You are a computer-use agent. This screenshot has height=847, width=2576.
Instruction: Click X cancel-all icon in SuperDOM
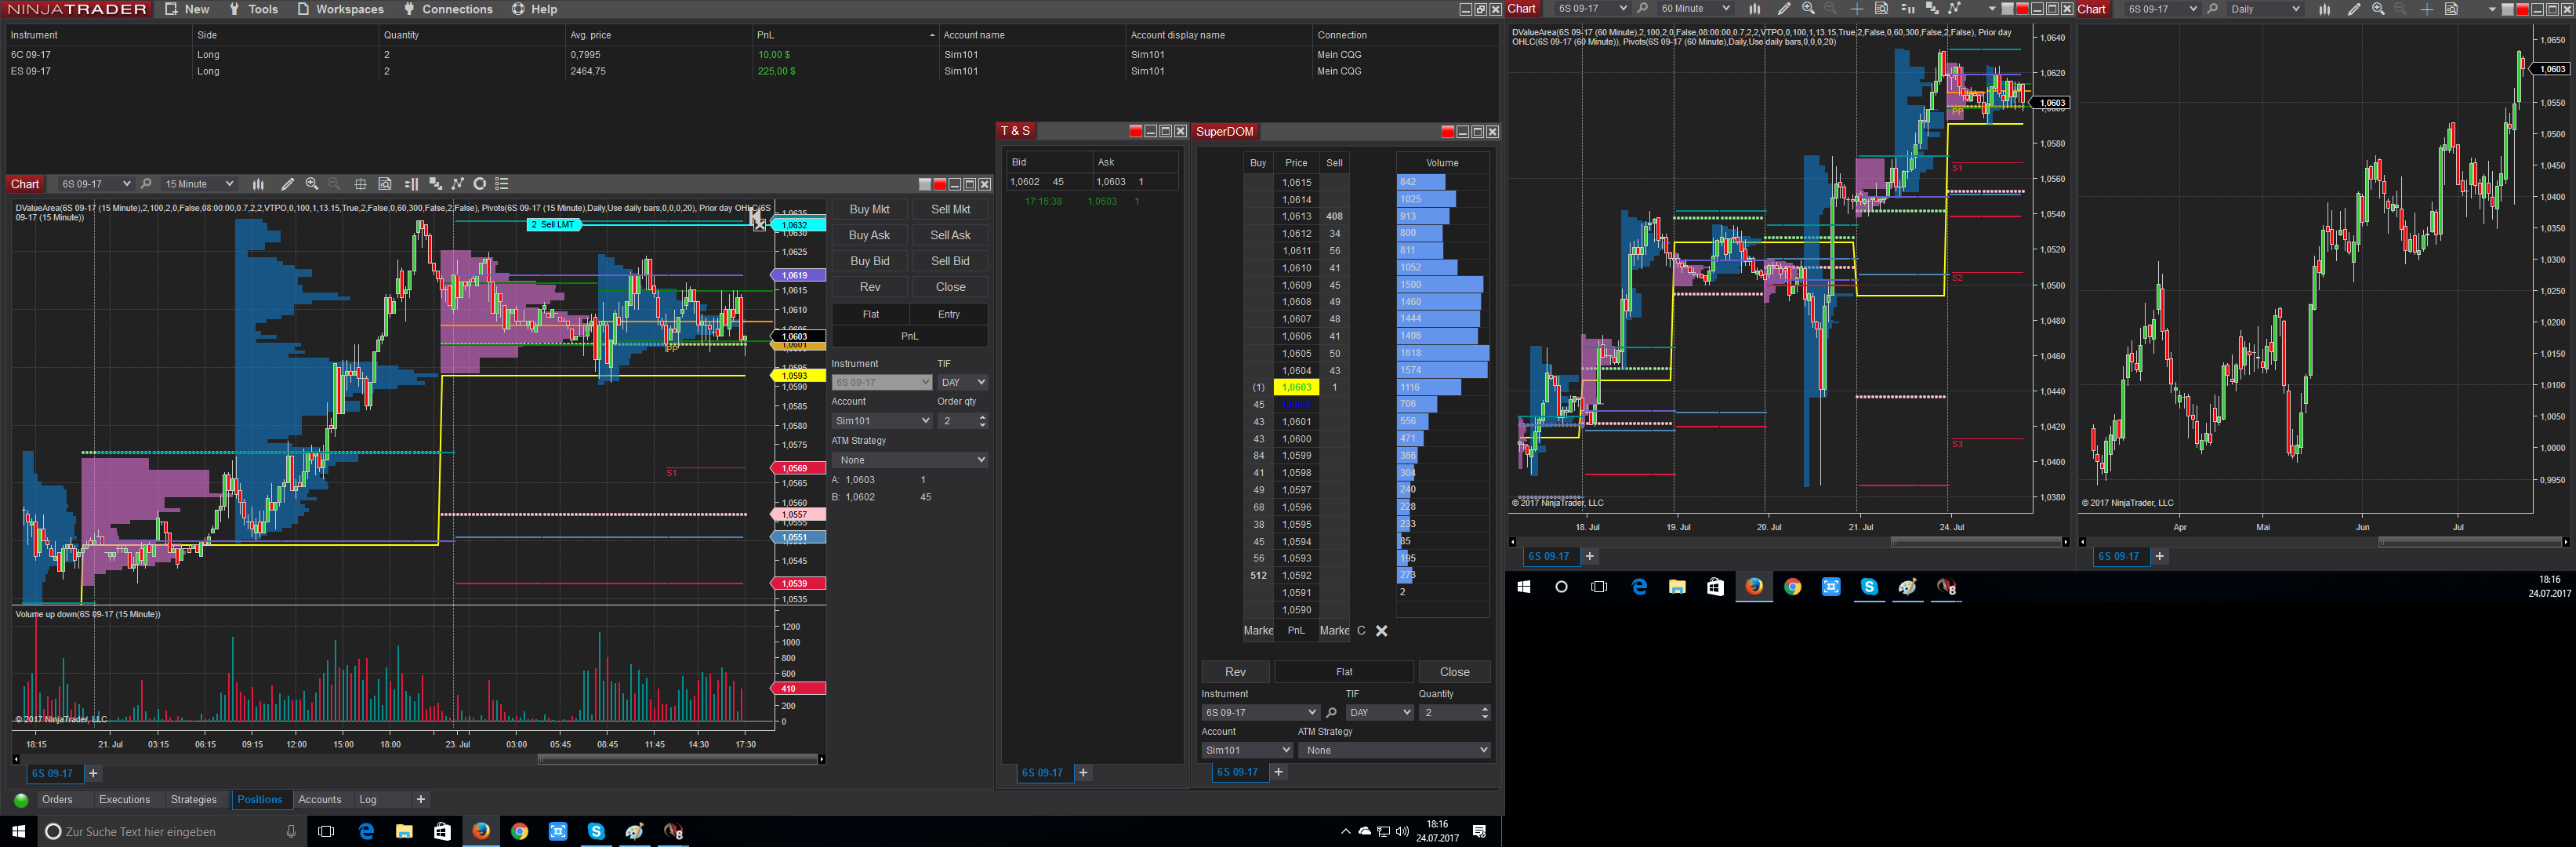pos(1382,631)
